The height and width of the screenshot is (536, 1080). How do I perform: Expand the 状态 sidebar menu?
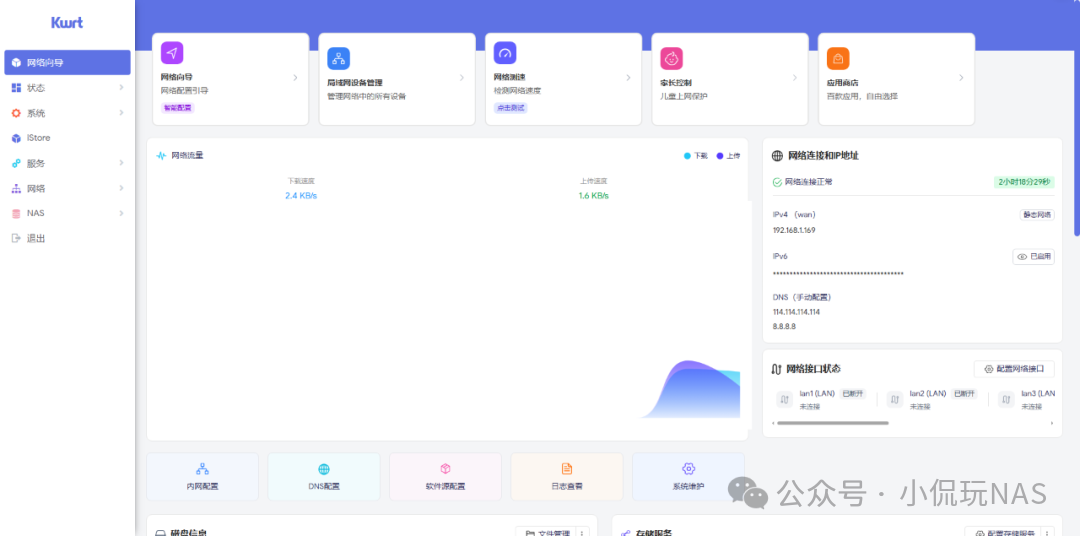click(x=67, y=87)
